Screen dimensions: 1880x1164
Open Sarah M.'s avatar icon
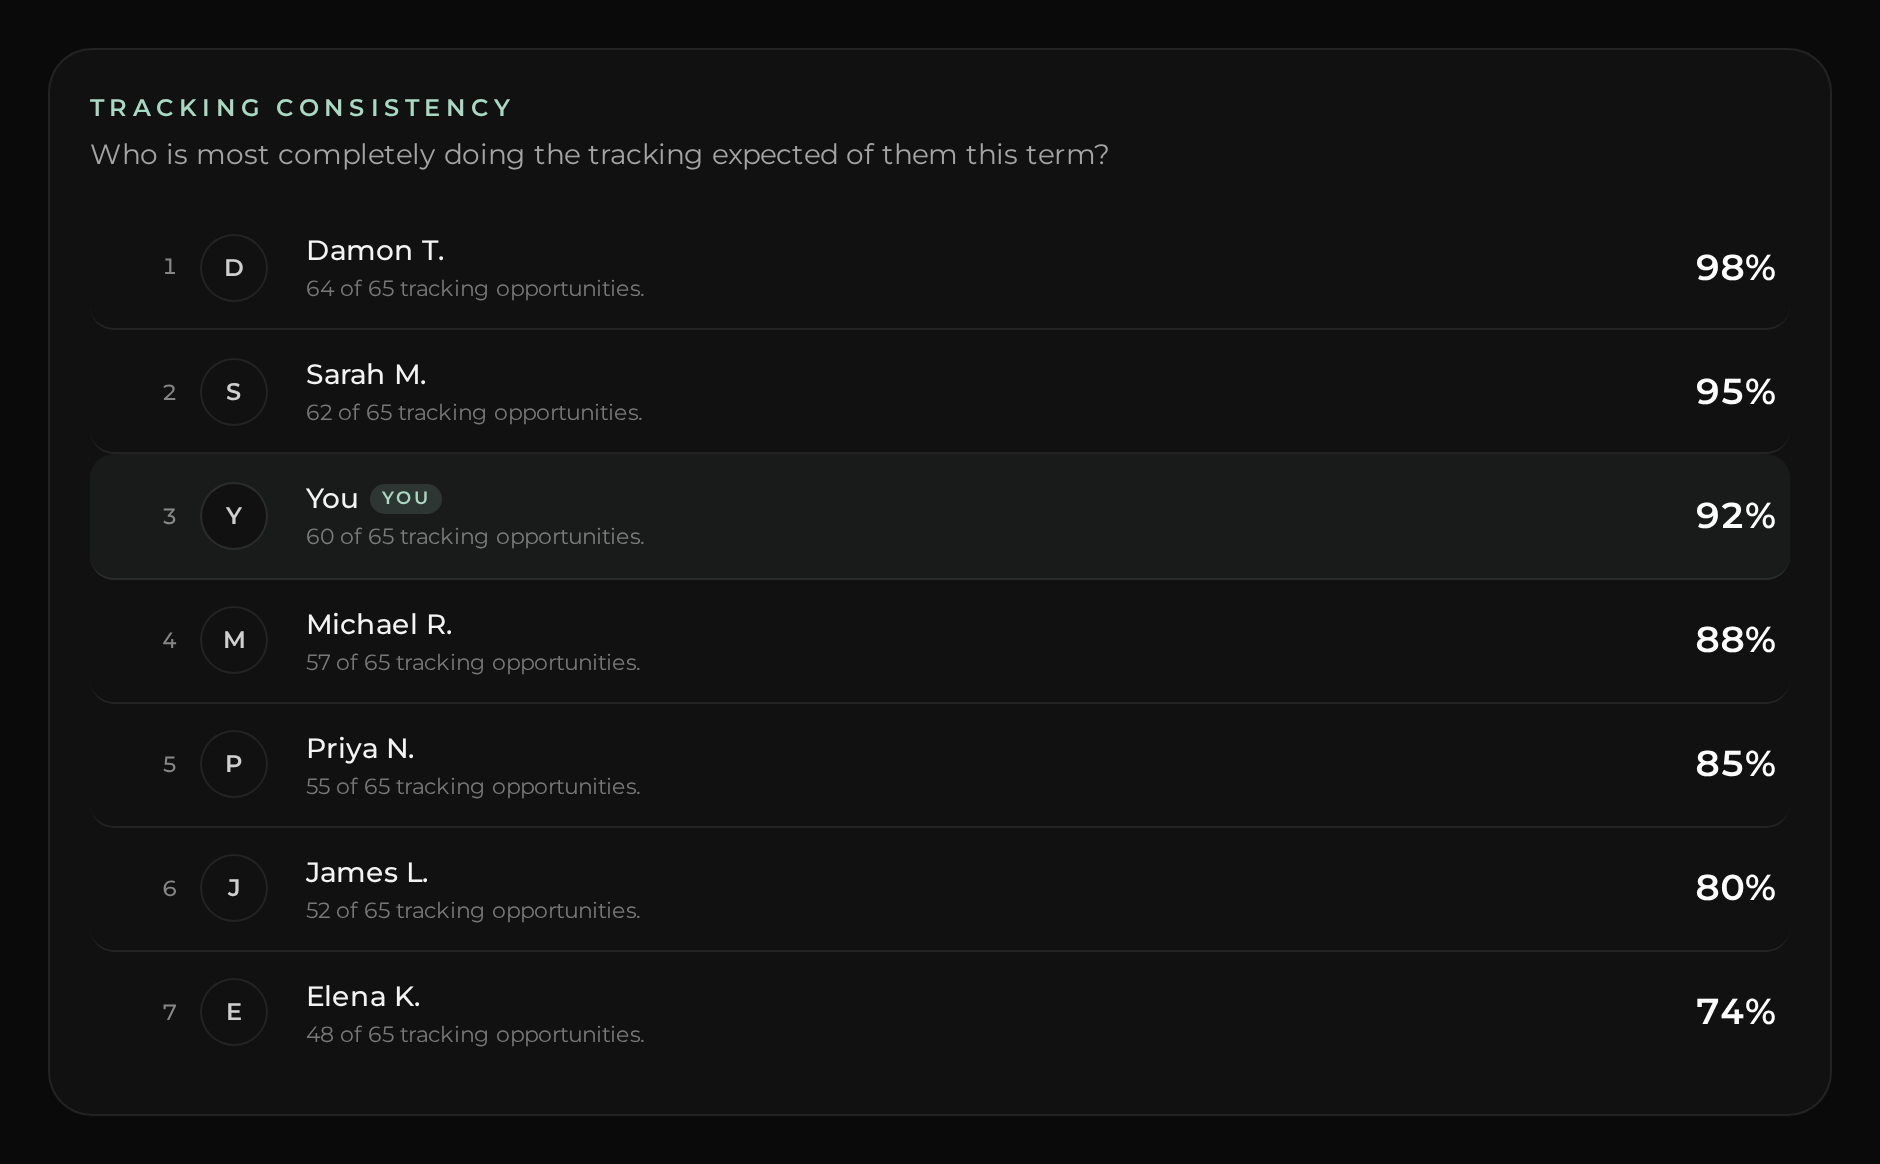pyautogui.click(x=234, y=392)
